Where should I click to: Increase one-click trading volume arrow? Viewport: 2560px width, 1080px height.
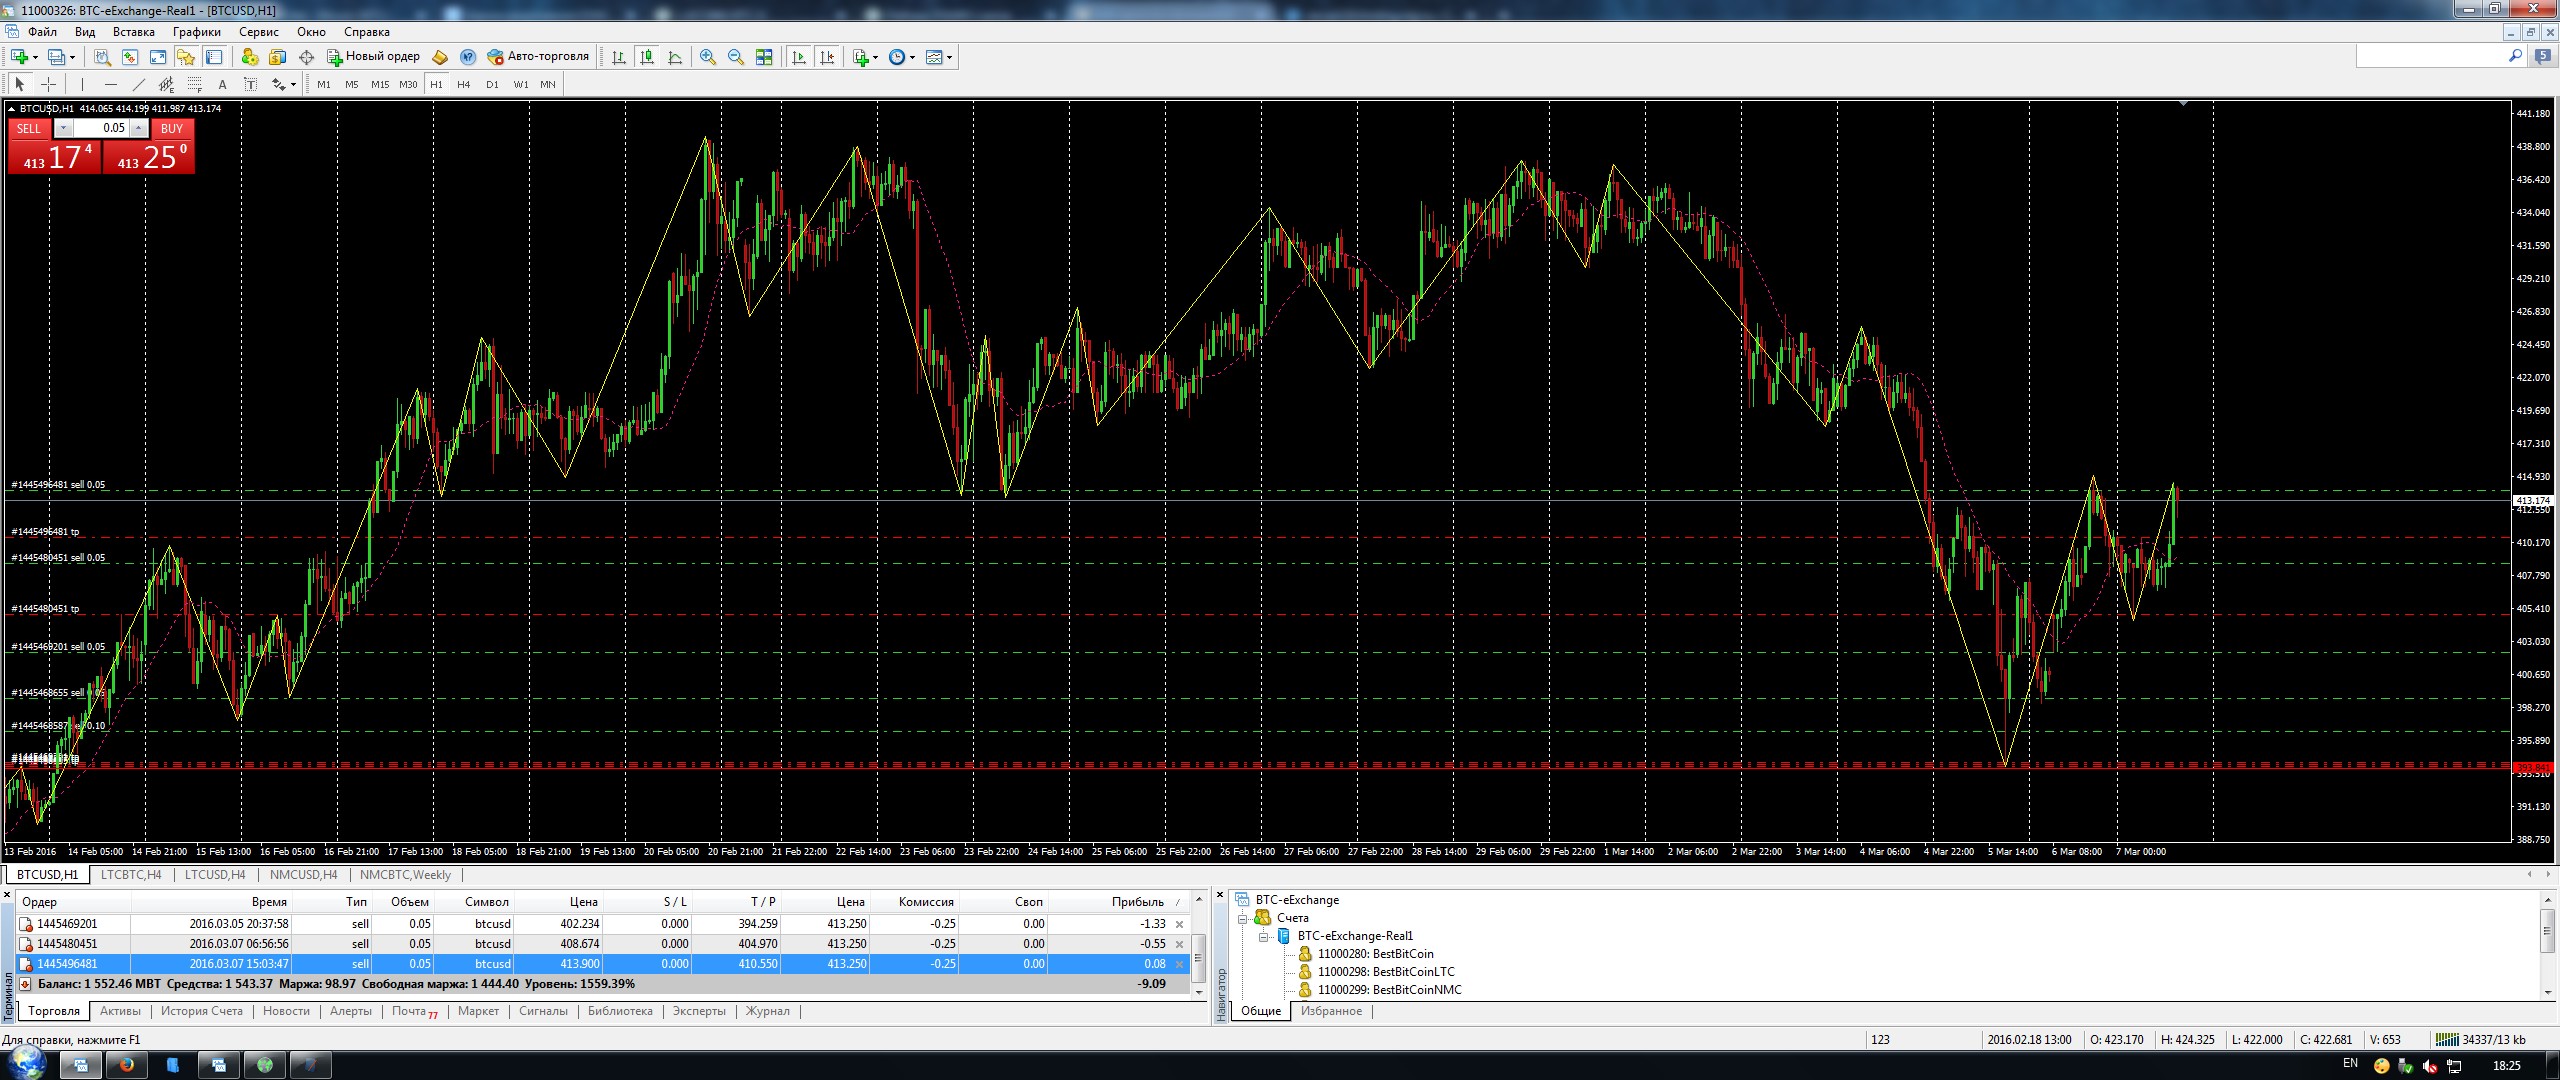(139, 128)
